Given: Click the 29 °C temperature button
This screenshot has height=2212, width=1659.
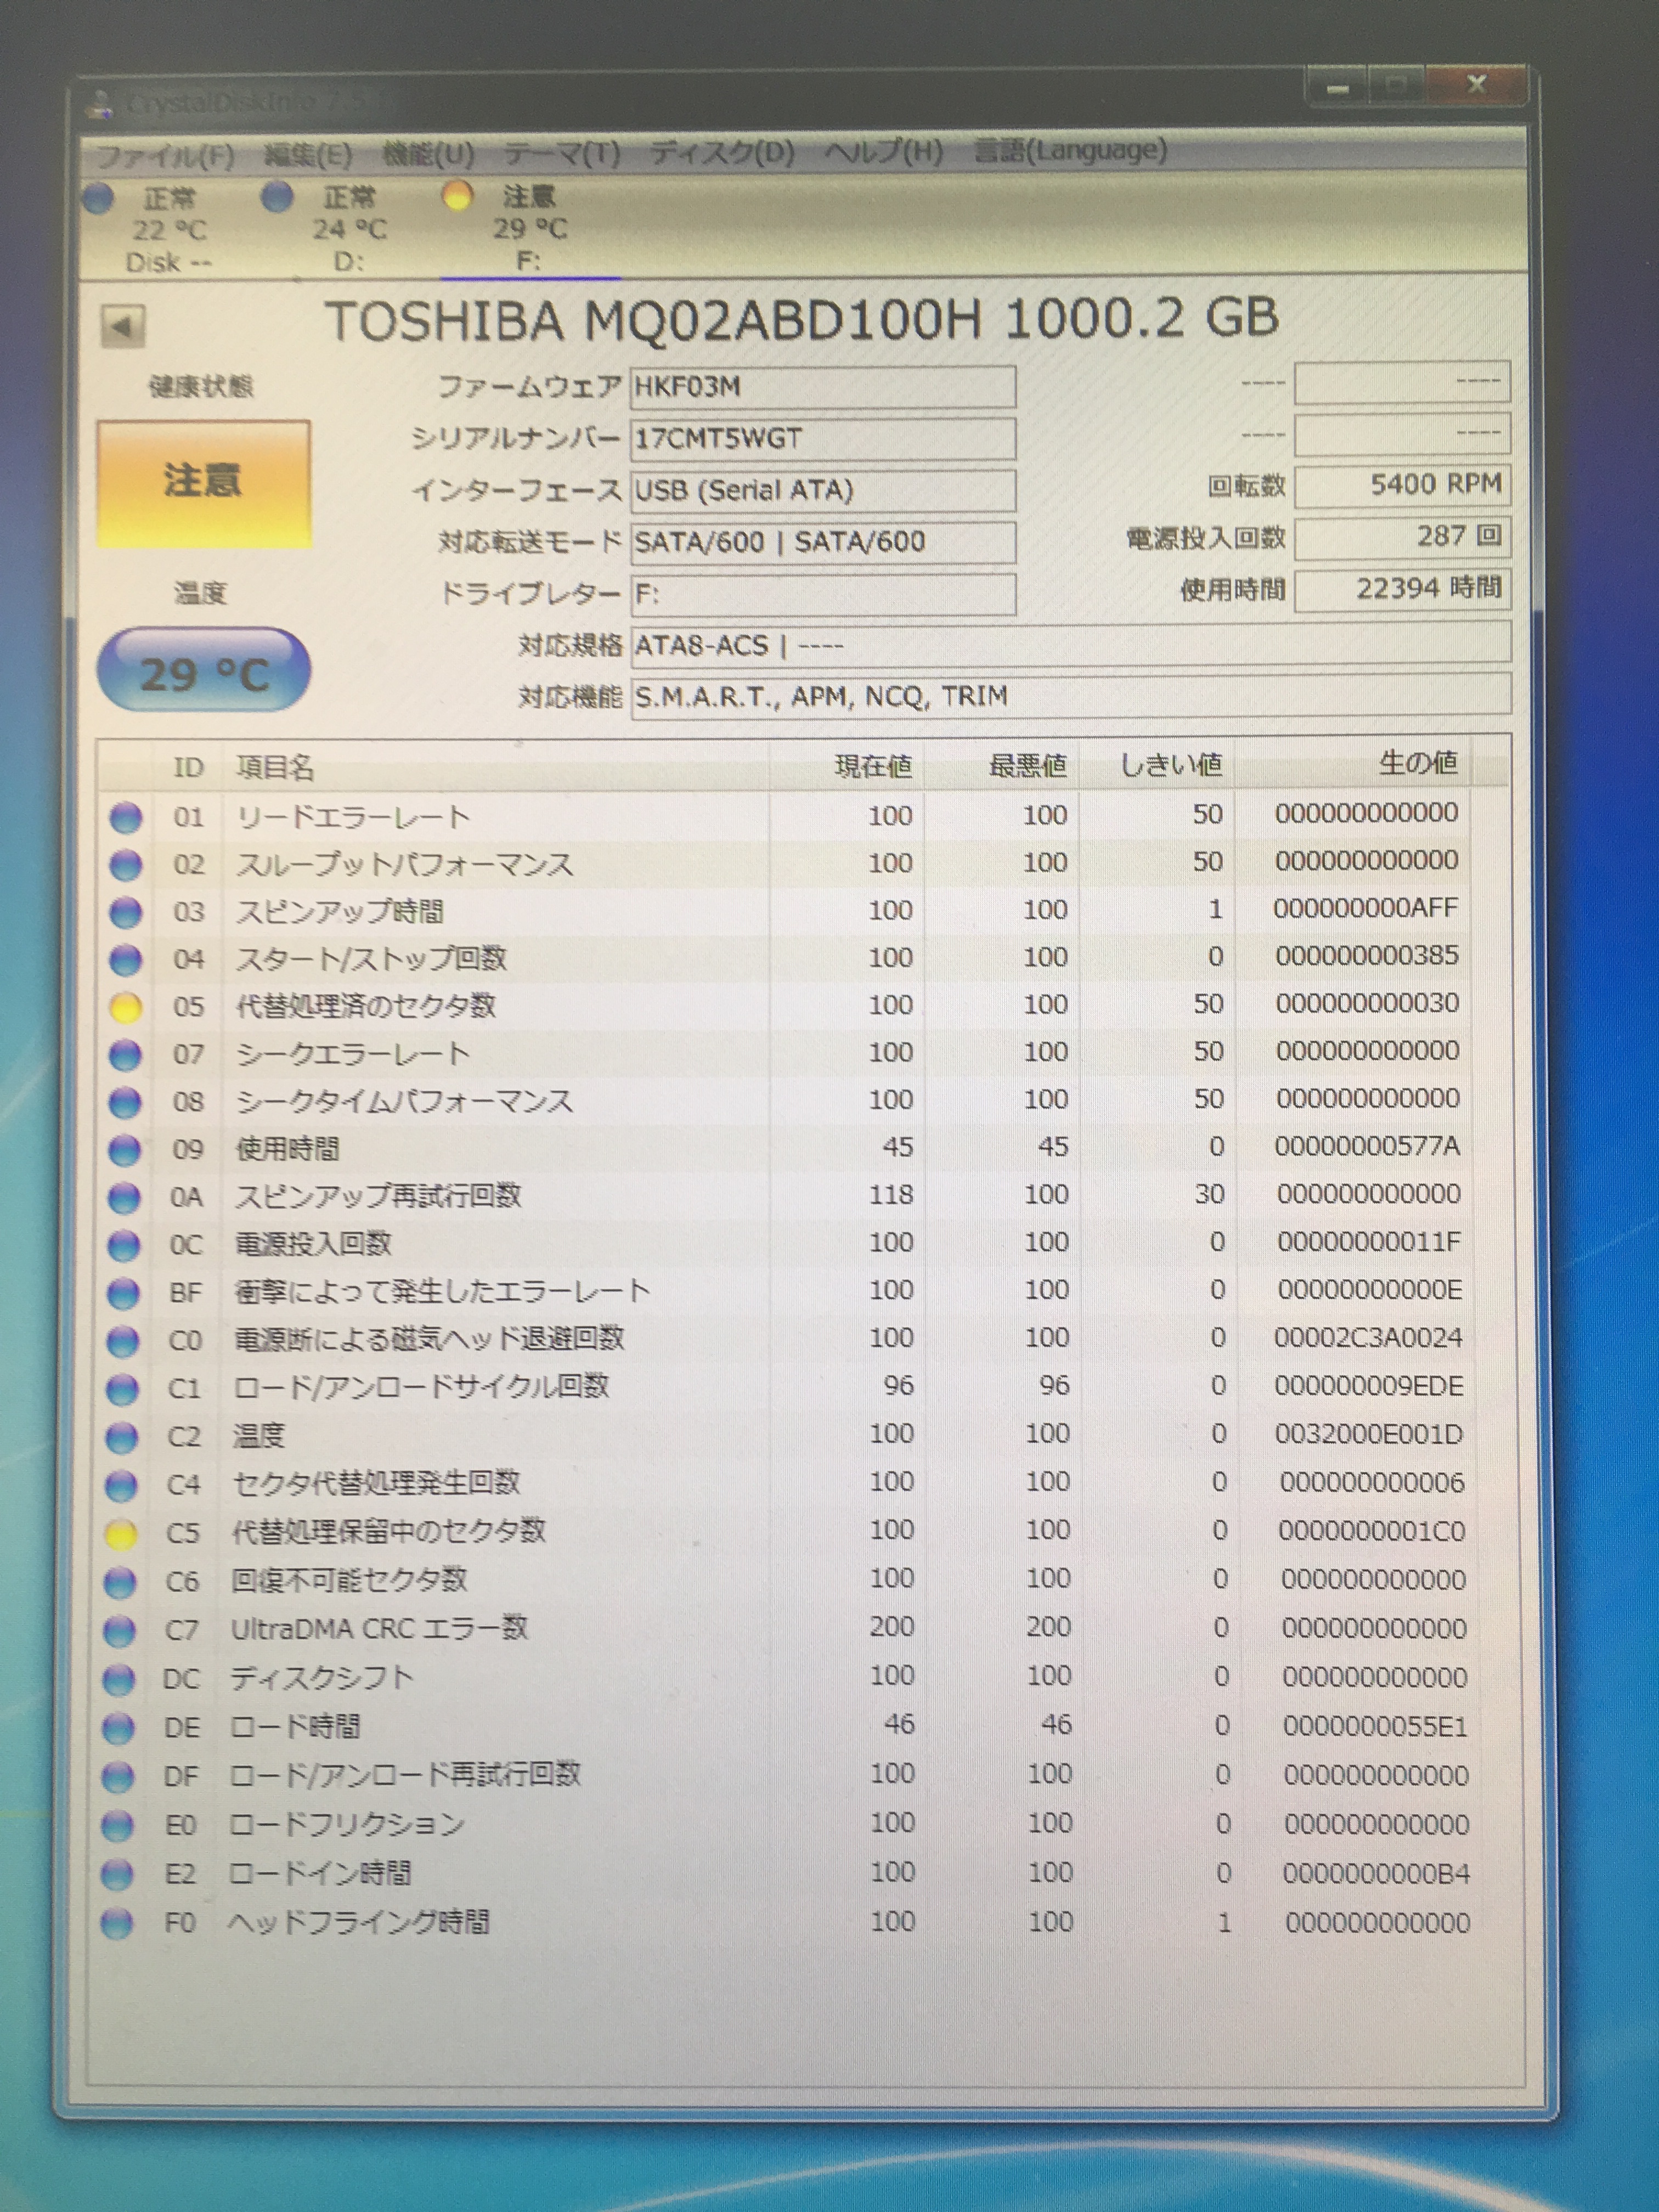Looking at the screenshot, I should click(203, 670).
